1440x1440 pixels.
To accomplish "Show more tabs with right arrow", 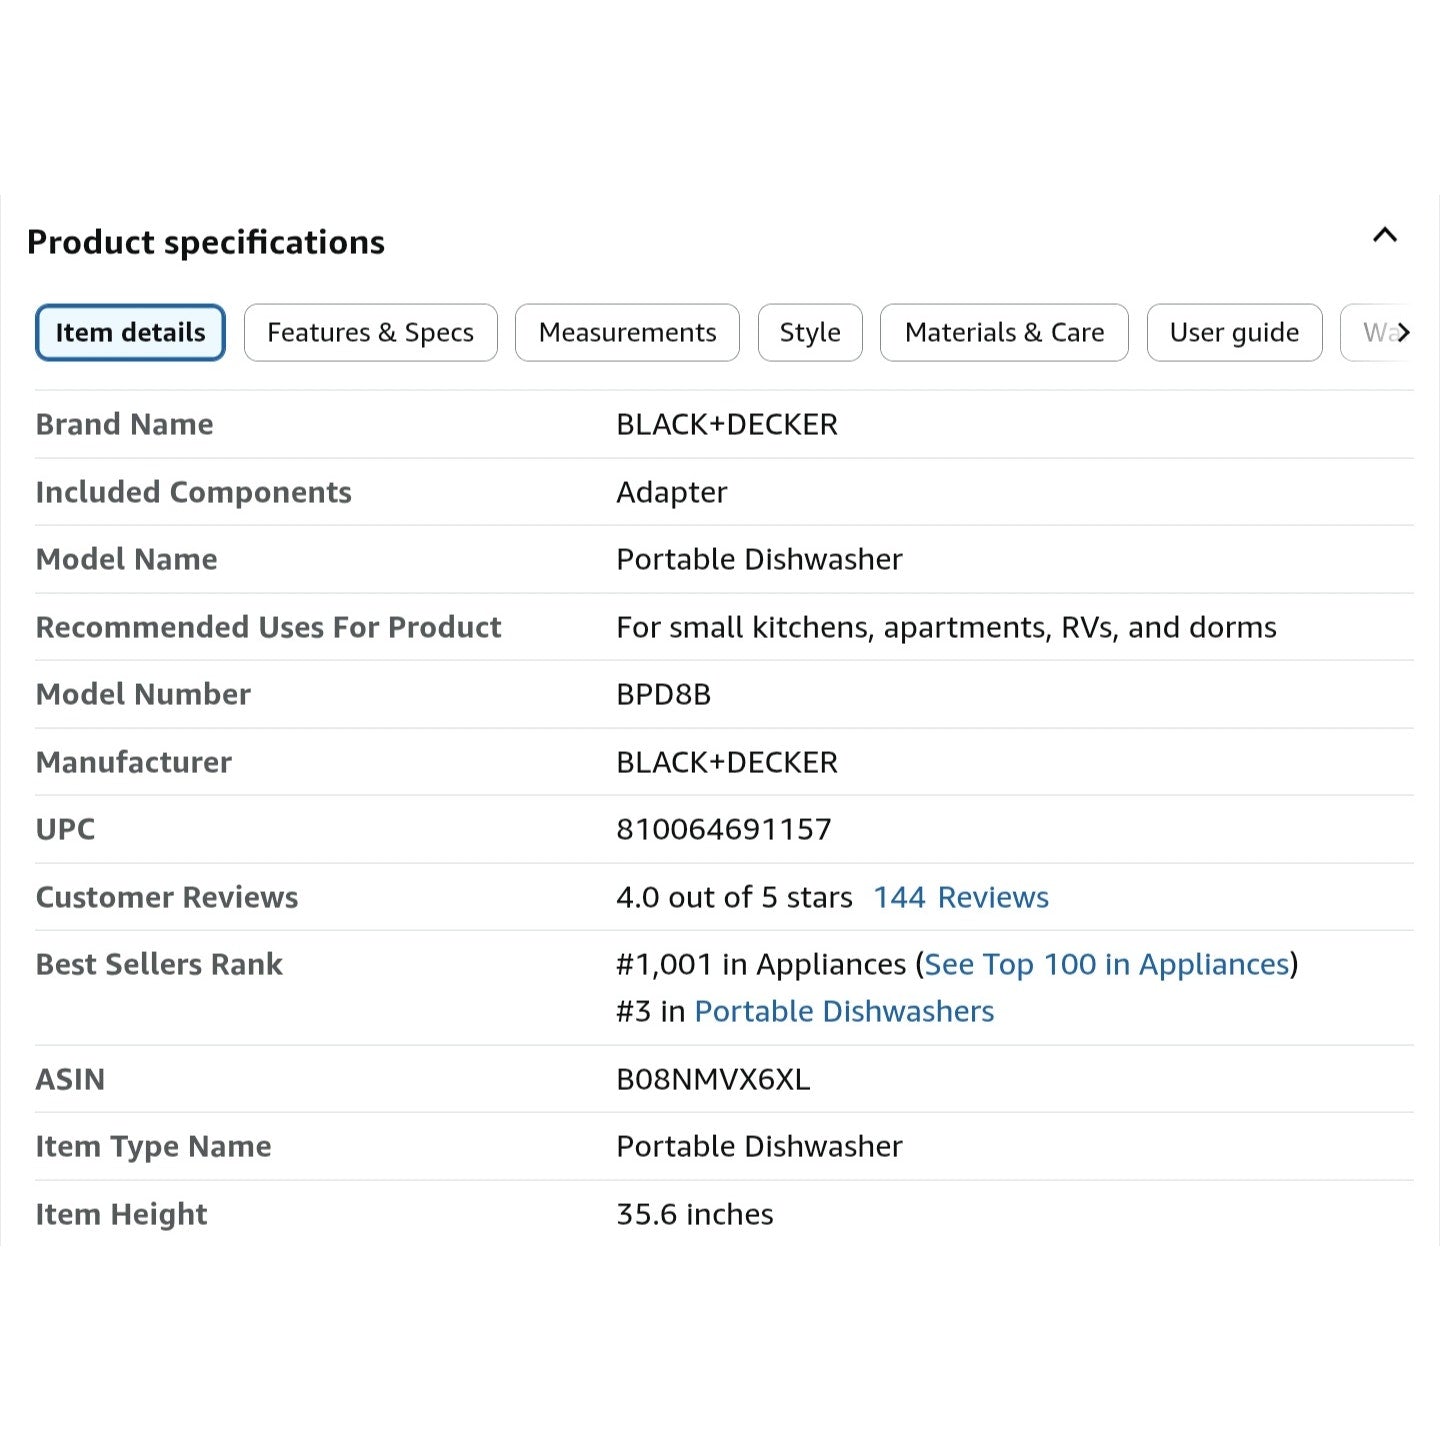I will pos(1404,332).
